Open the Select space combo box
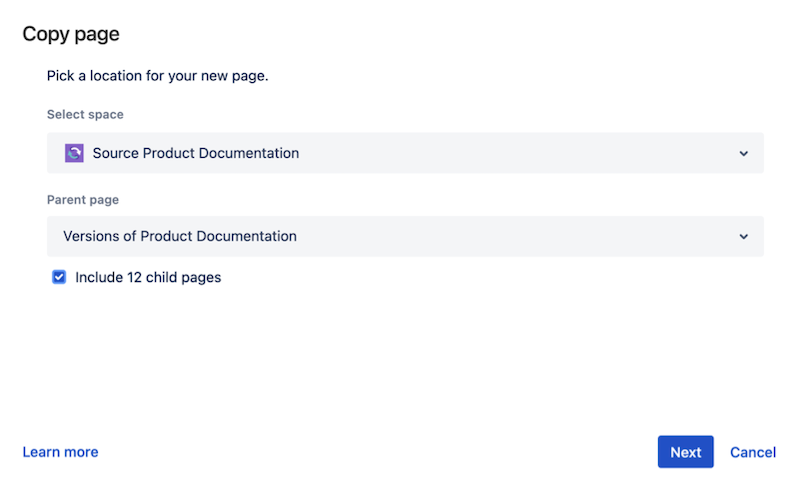 (x=405, y=153)
